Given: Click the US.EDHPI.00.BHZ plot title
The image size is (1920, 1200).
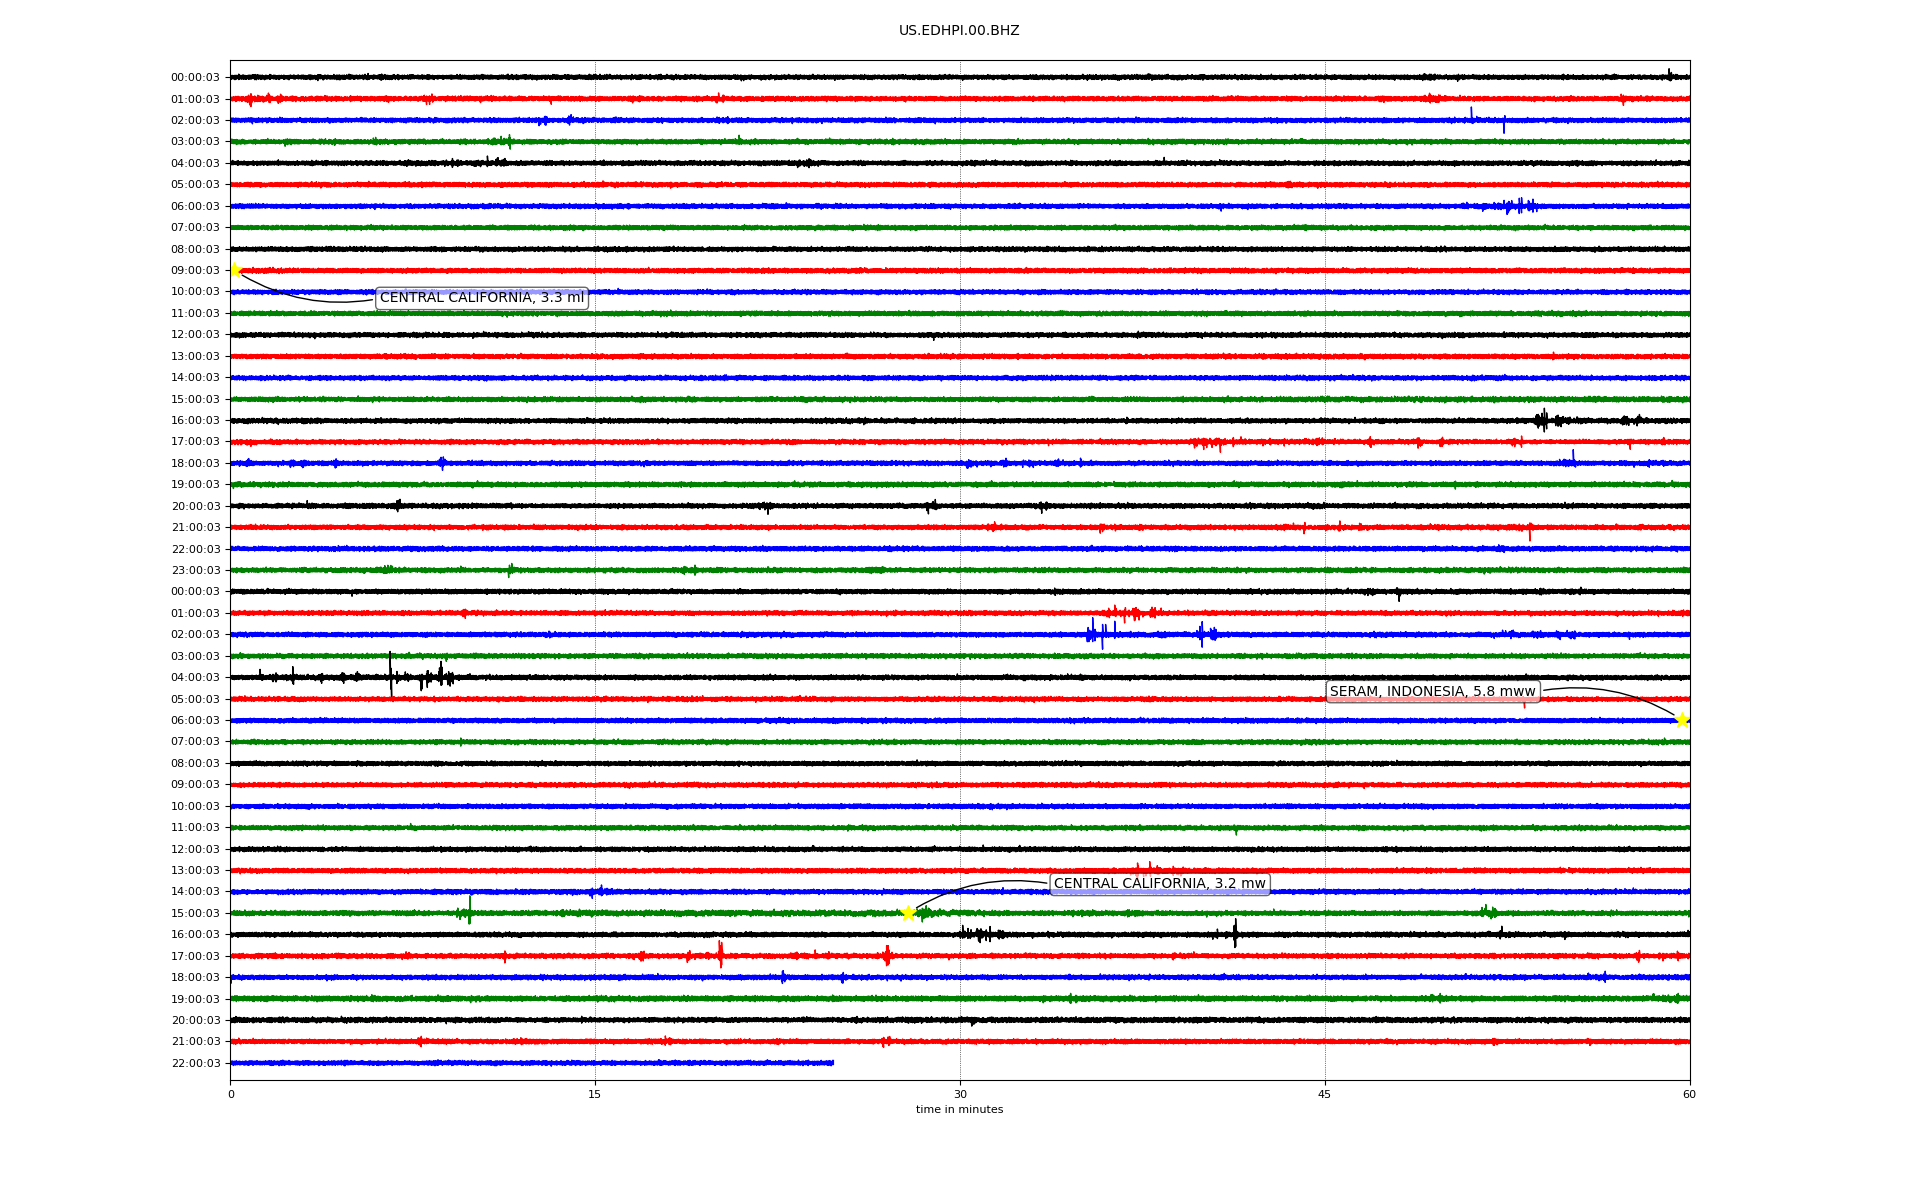Looking at the screenshot, I should click(x=958, y=31).
